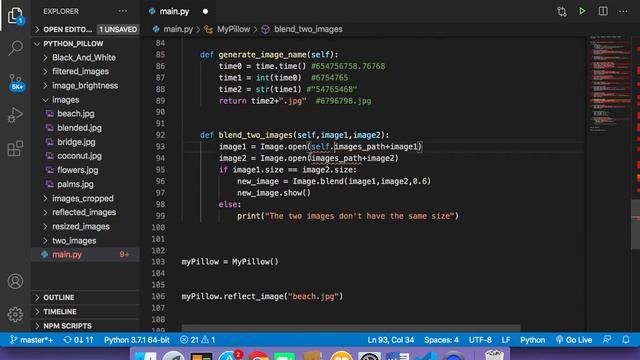Change Spaces: 4 indentation setting
This screenshot has width=640, height=360.
(x=441, y=340)
